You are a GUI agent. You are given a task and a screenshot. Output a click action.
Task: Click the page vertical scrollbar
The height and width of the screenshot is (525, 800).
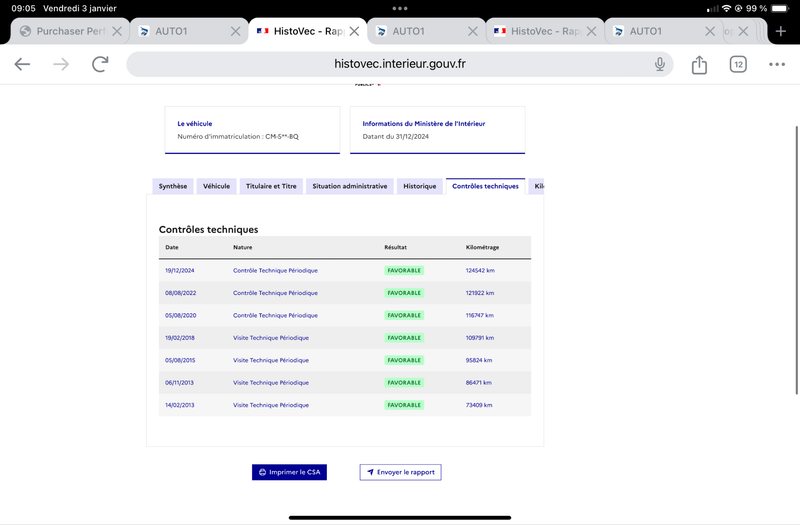[x=796, y=260]
